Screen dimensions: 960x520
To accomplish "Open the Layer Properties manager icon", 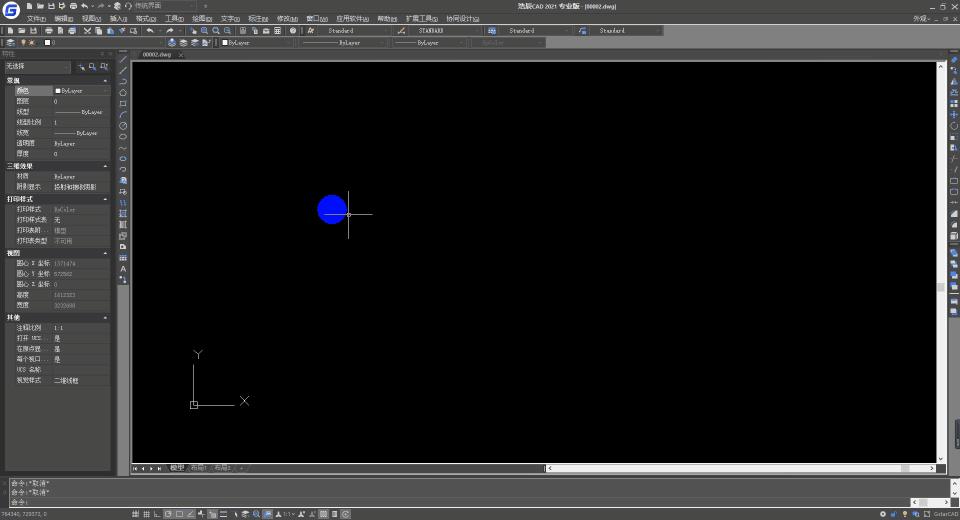I will (x=10, y=43).
